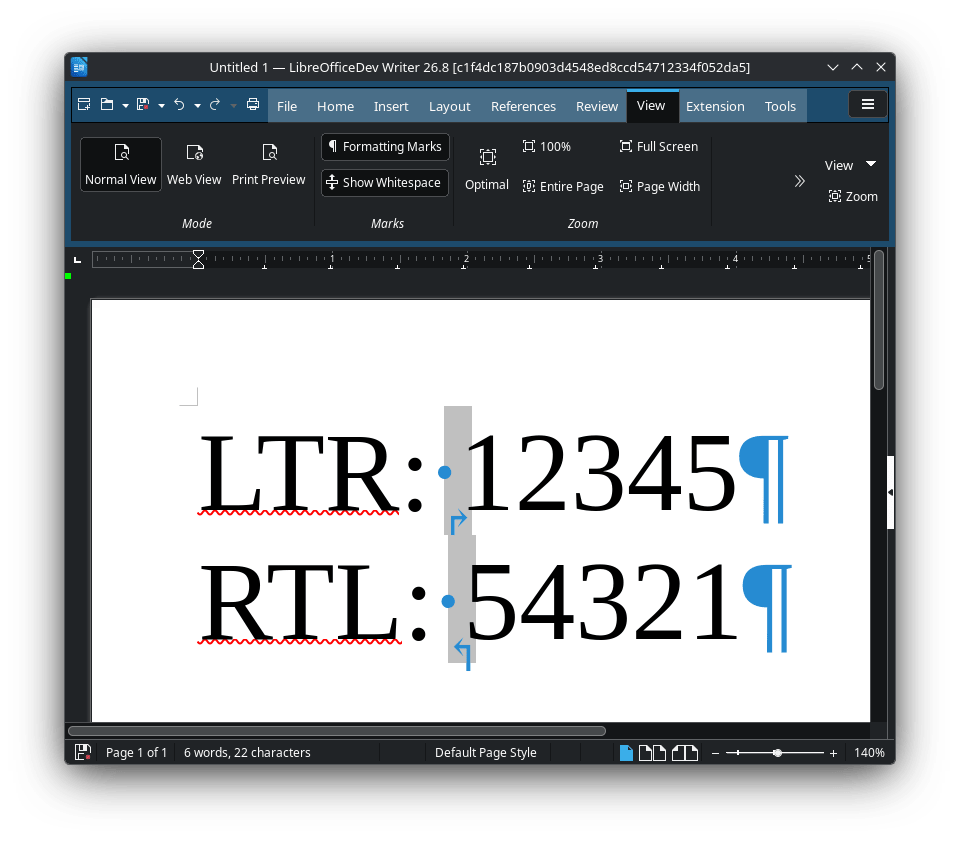960x841 pixels.
Task: Click the New document icon
Action: coord(84,105)
